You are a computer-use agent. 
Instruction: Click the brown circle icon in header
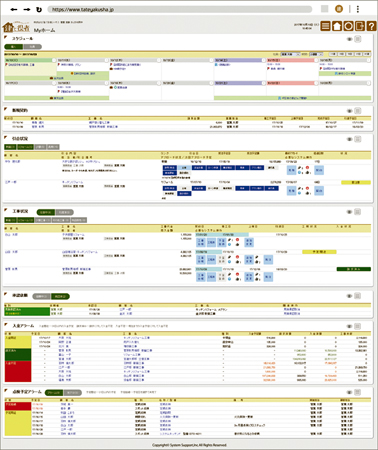tap(348, 26)
